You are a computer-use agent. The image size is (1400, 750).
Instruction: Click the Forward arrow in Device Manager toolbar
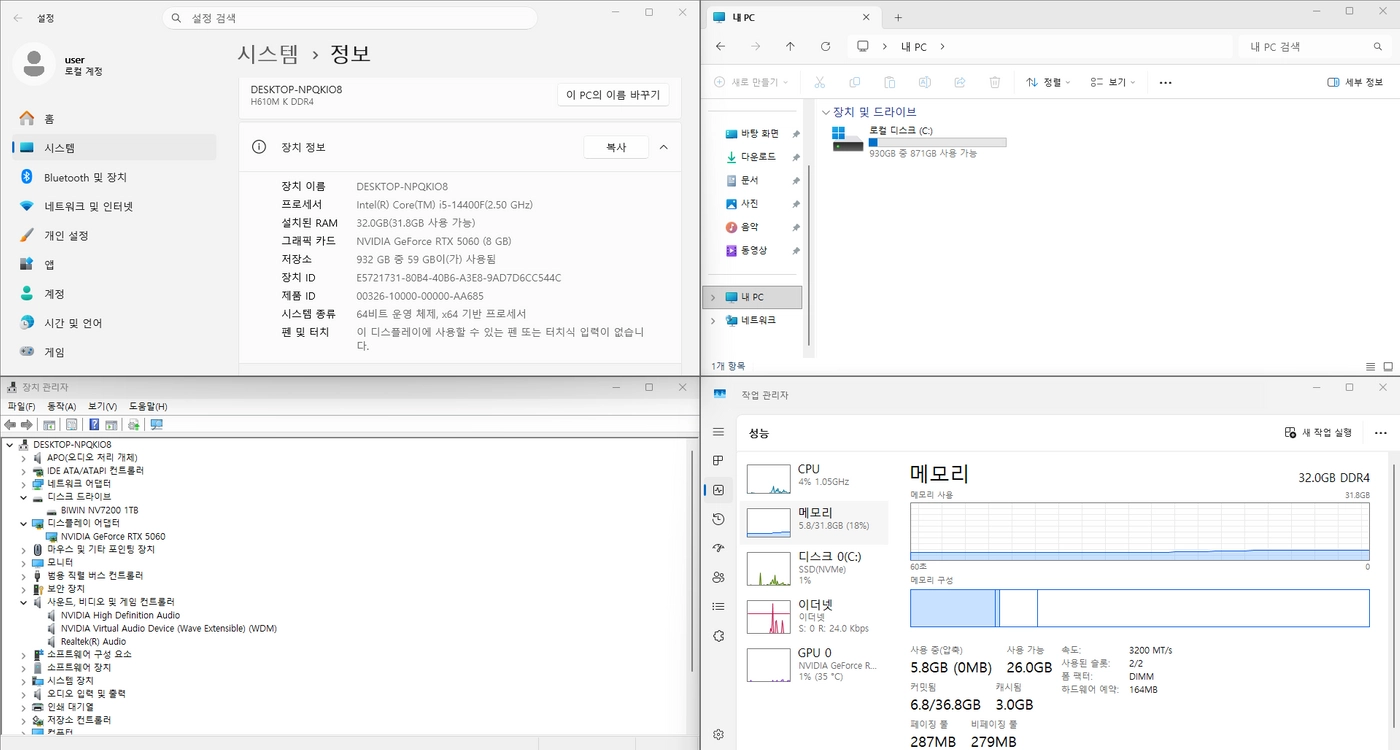27,425
